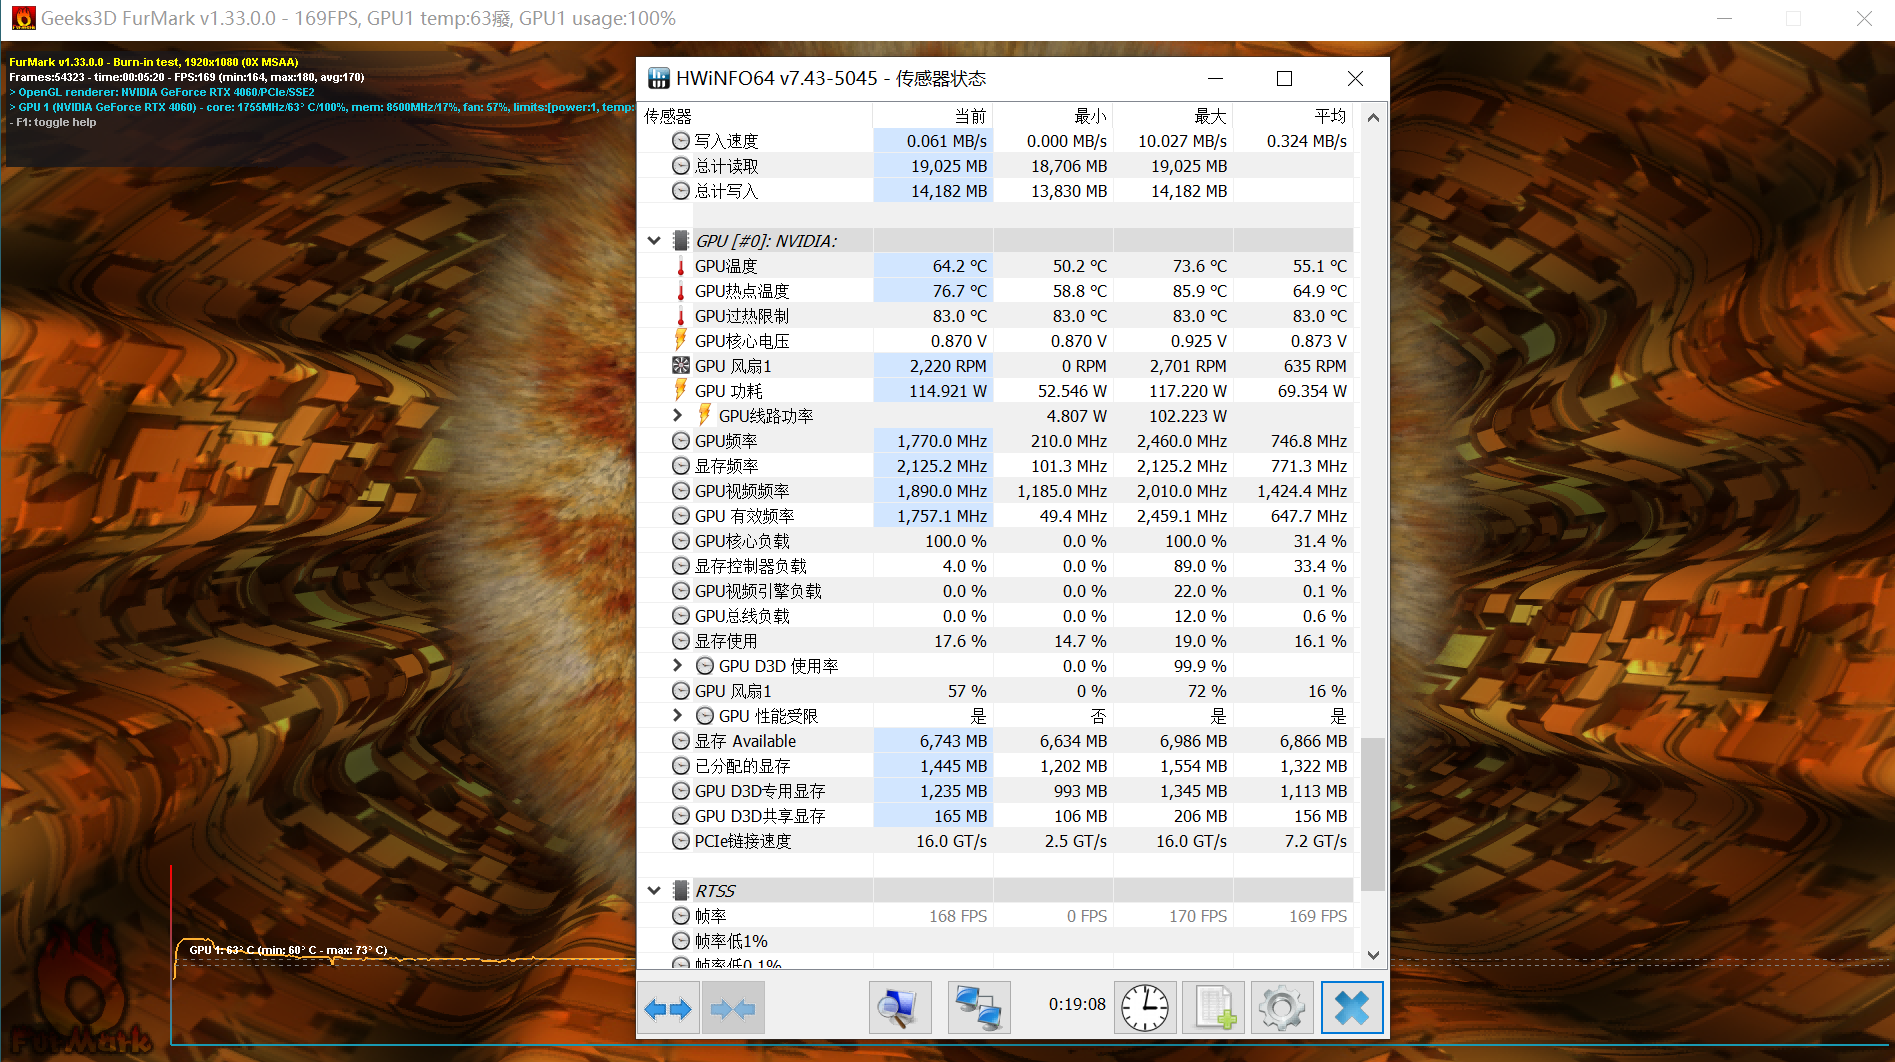
Task: Click the scrollbar down arrow
Action: (1373, 955)
